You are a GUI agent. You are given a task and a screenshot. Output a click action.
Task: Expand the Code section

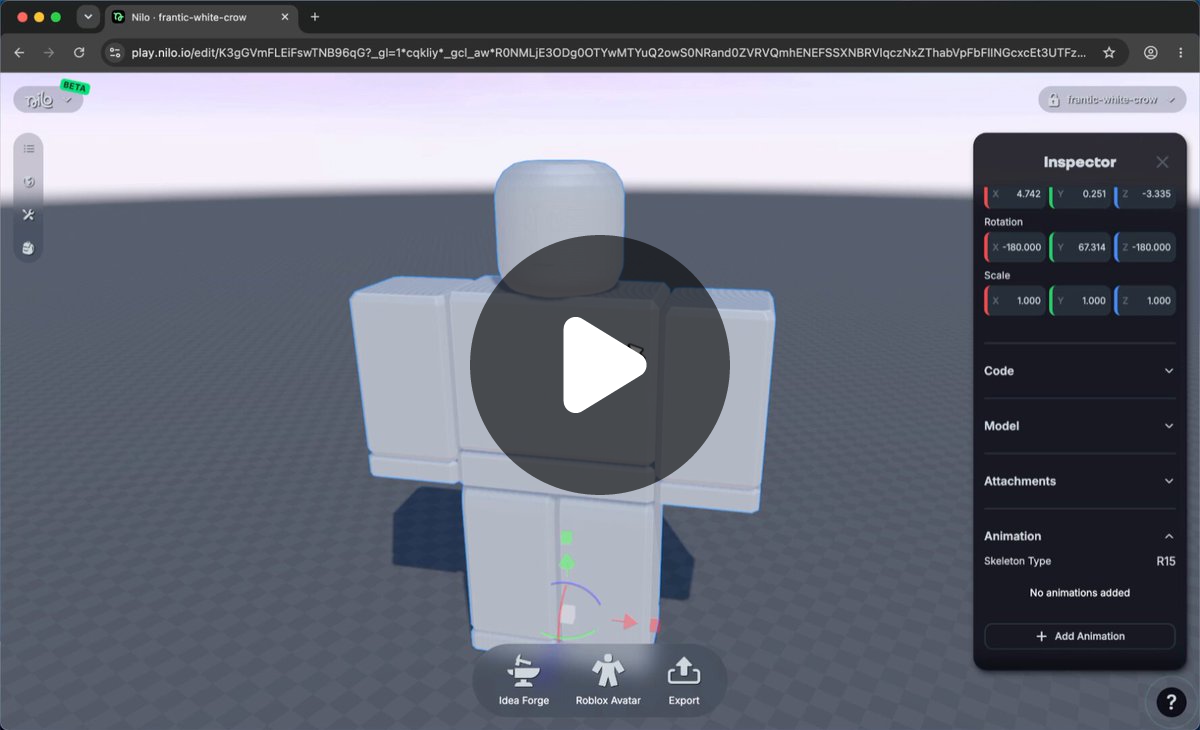1080,371
